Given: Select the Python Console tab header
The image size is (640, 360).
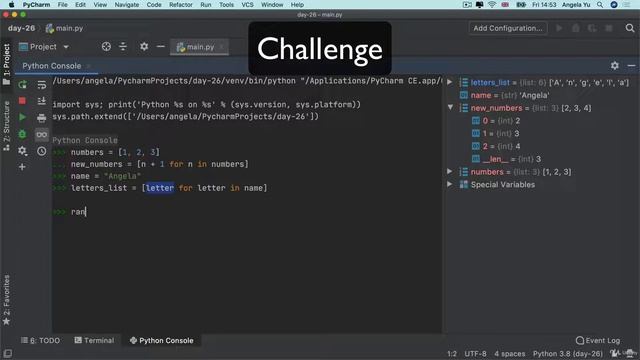Looking at the screenshot, I should (51, 66).
